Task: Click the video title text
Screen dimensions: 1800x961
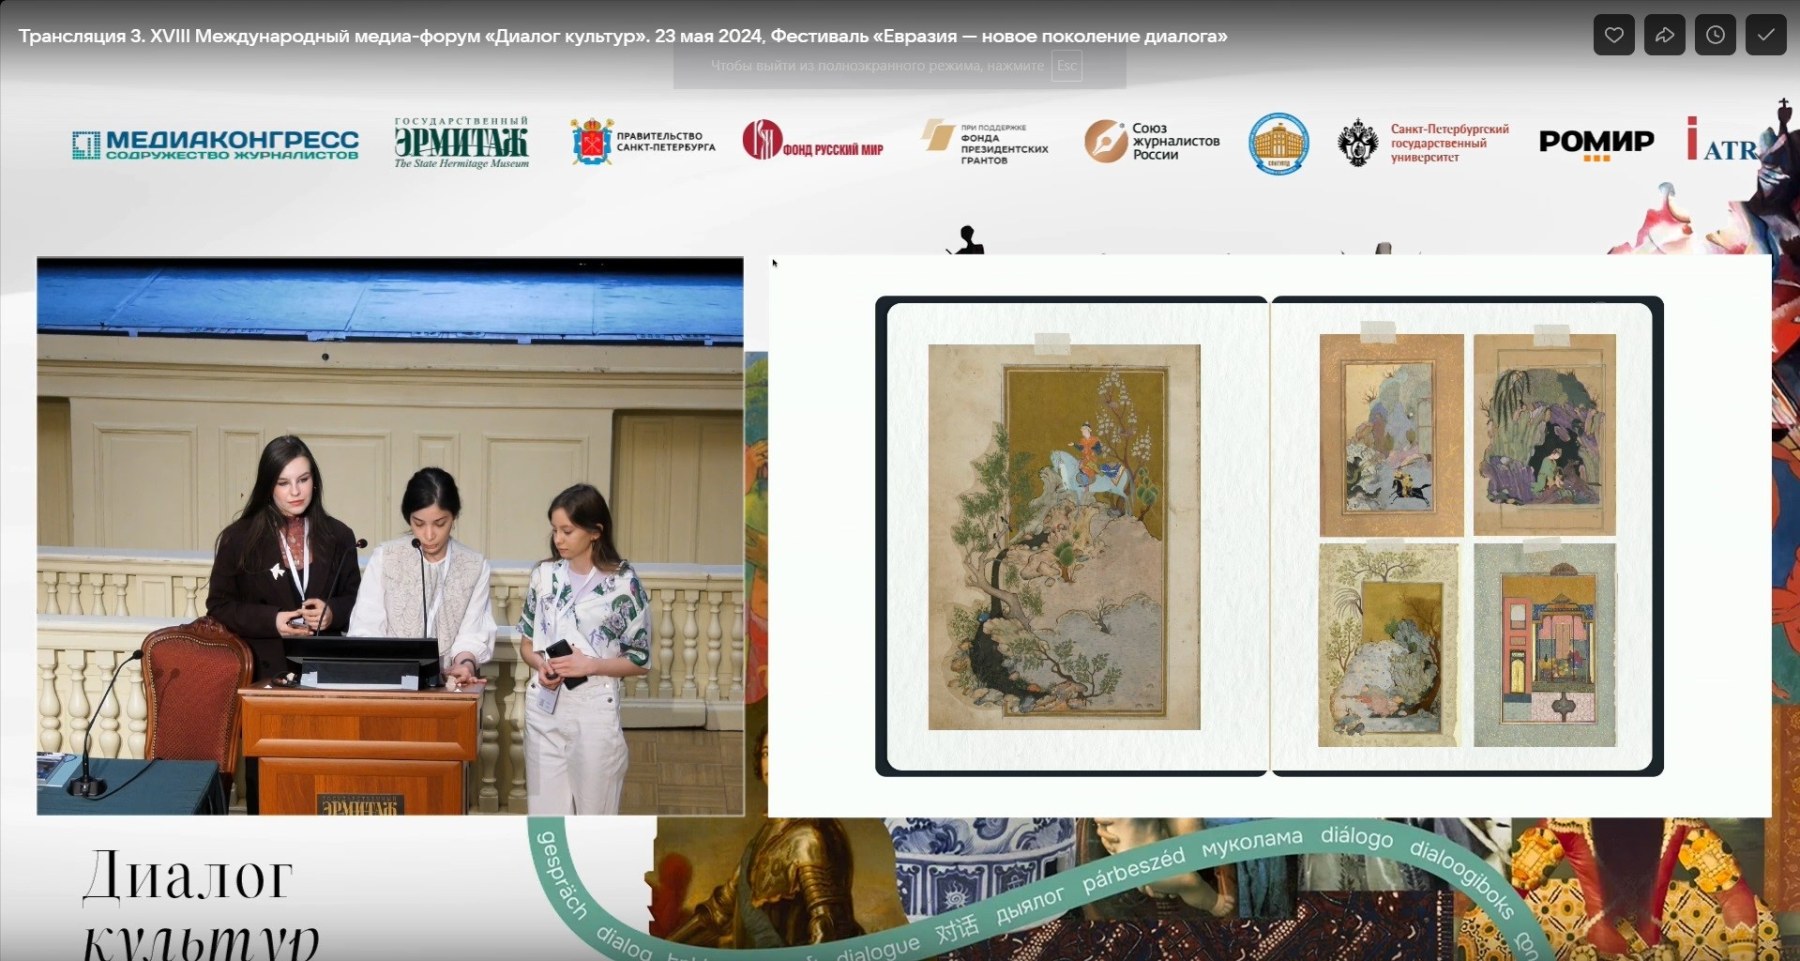Action: pos(623,36)
